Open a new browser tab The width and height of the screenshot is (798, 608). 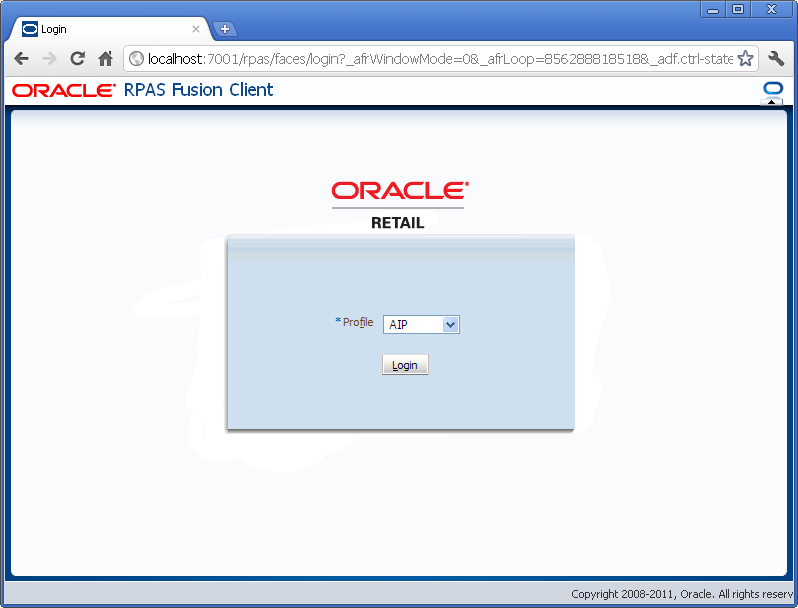(224, 30)
